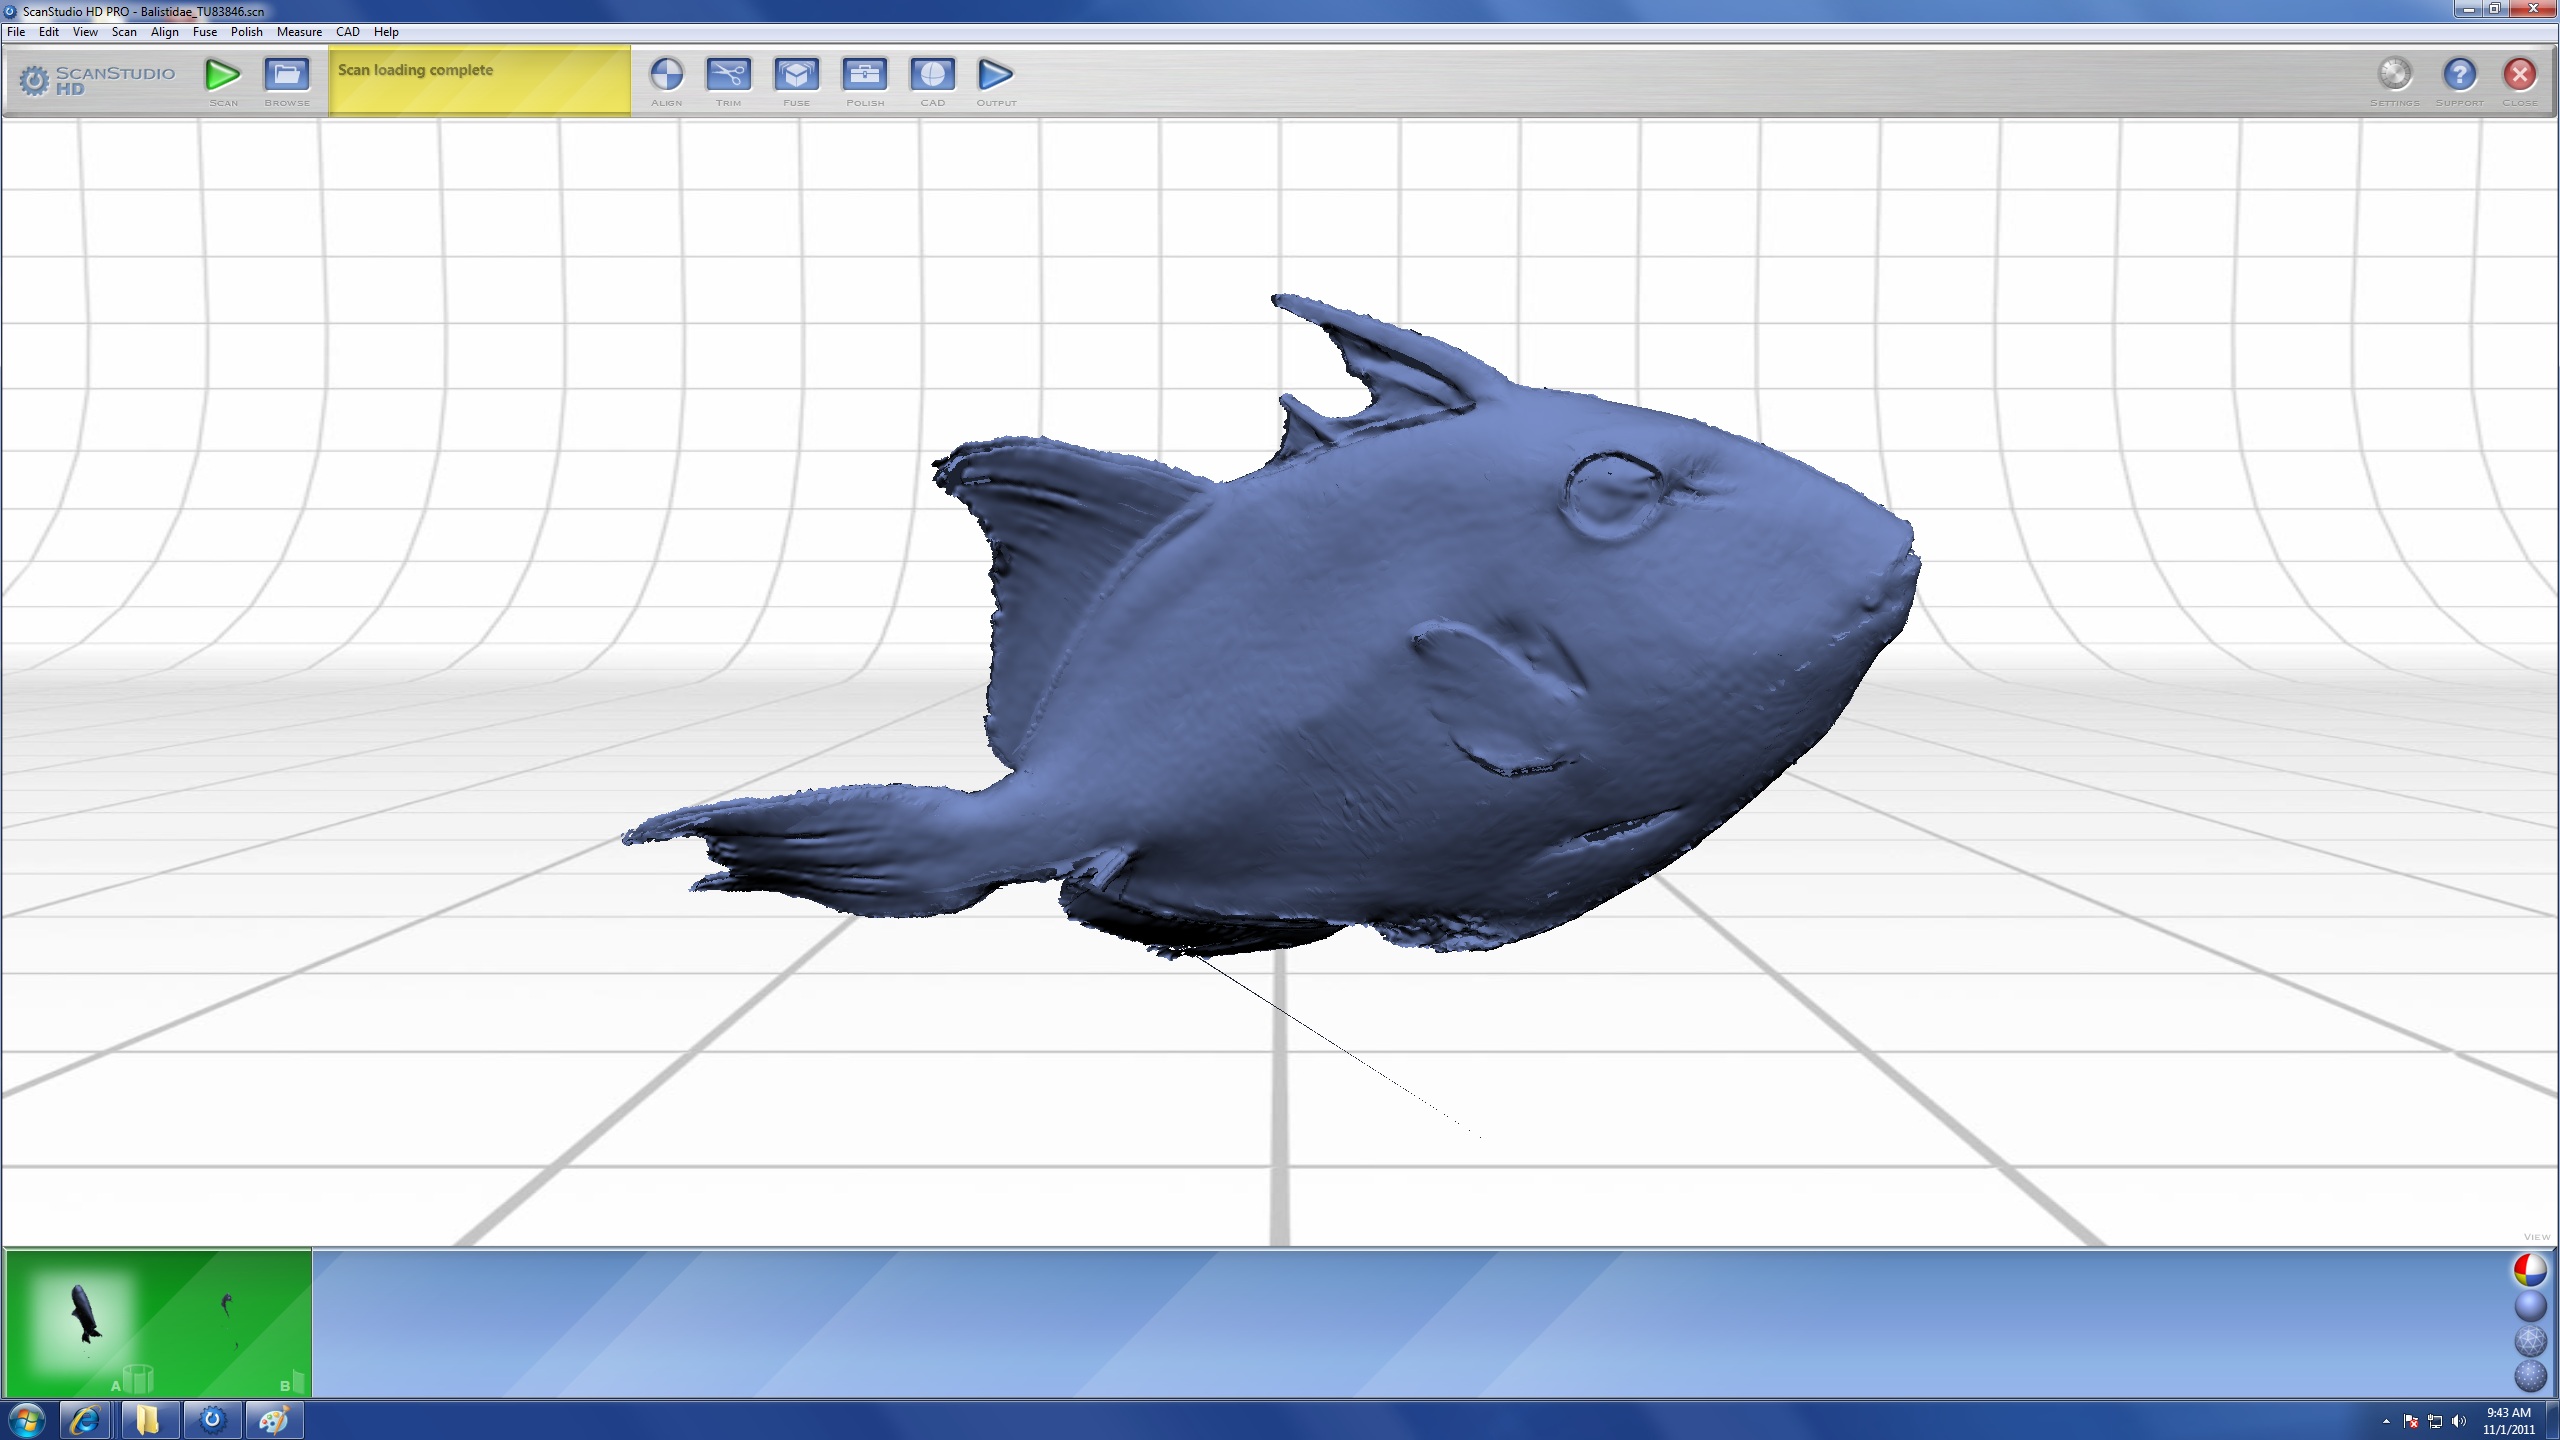Open the Polish toolbox
Viewport: 2560px width, 1440px height.
(x=865, y=75)
